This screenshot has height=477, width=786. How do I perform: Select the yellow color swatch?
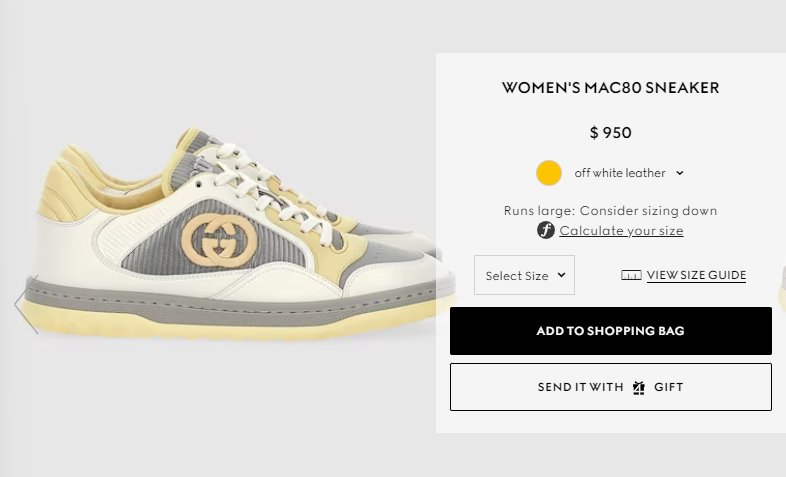pos(549,173)
